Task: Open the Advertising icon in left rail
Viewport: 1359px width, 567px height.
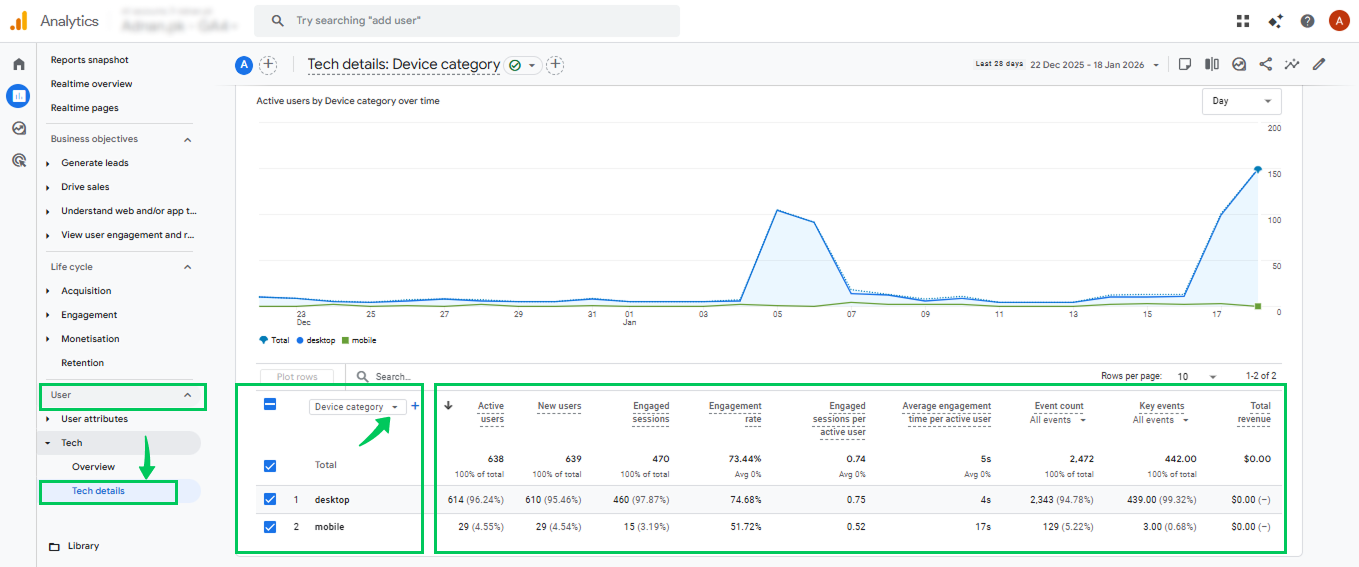Action: tap(18, 160)
